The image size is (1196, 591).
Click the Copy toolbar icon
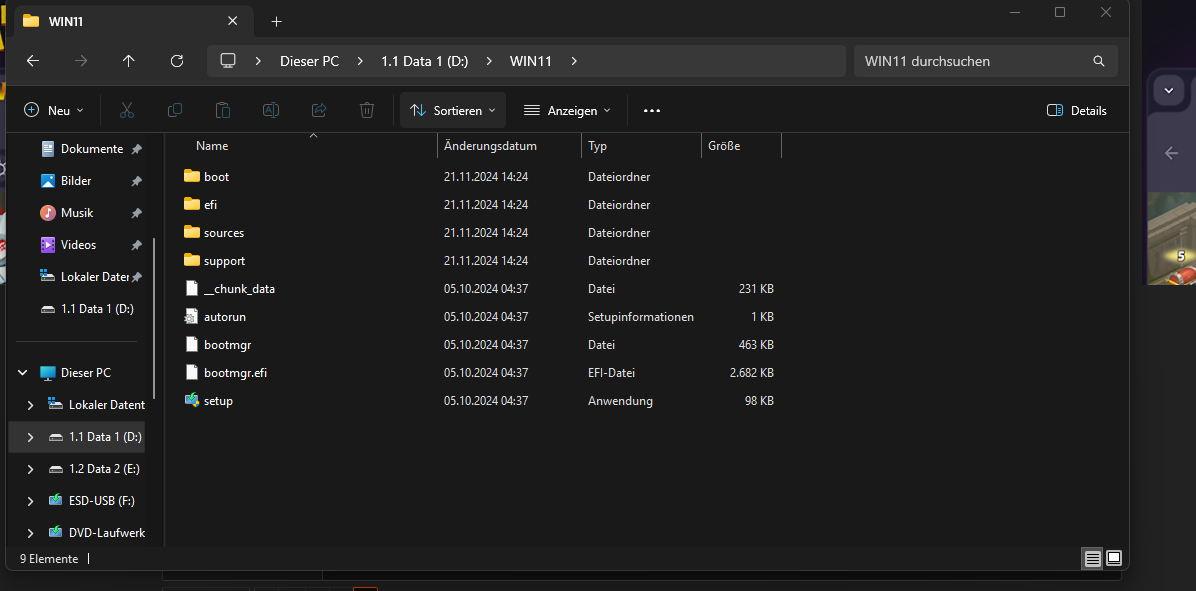175,111
